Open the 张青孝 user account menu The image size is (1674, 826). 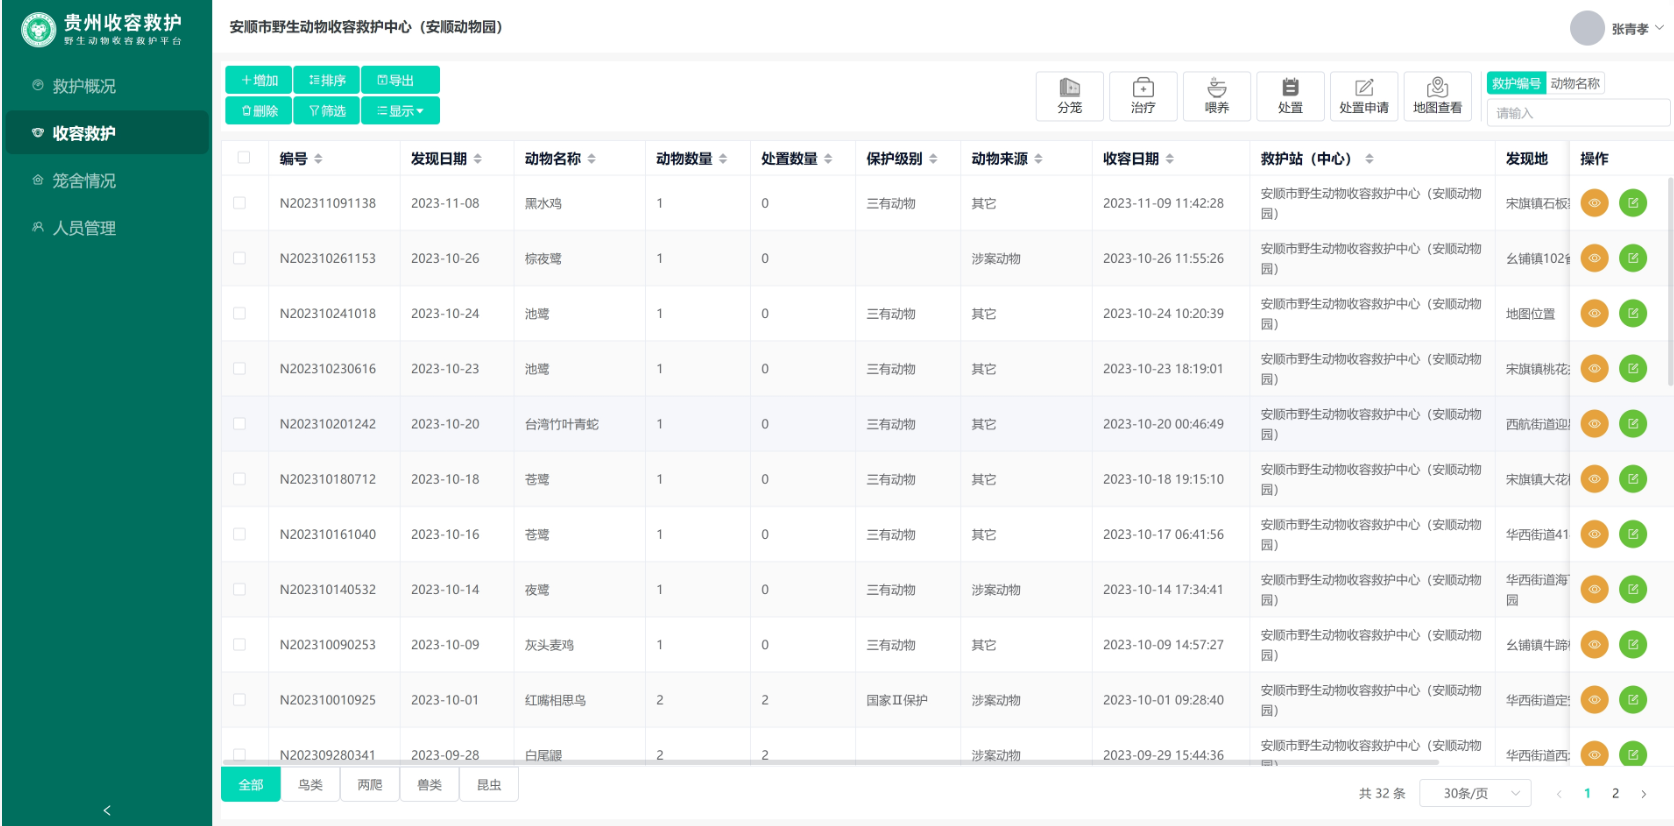(1617, 28)
